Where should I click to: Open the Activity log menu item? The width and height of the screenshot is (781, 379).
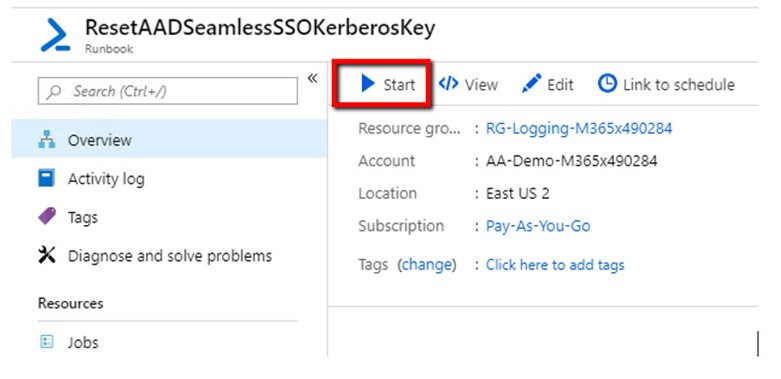pyautogui.click(x=169, y=178)
